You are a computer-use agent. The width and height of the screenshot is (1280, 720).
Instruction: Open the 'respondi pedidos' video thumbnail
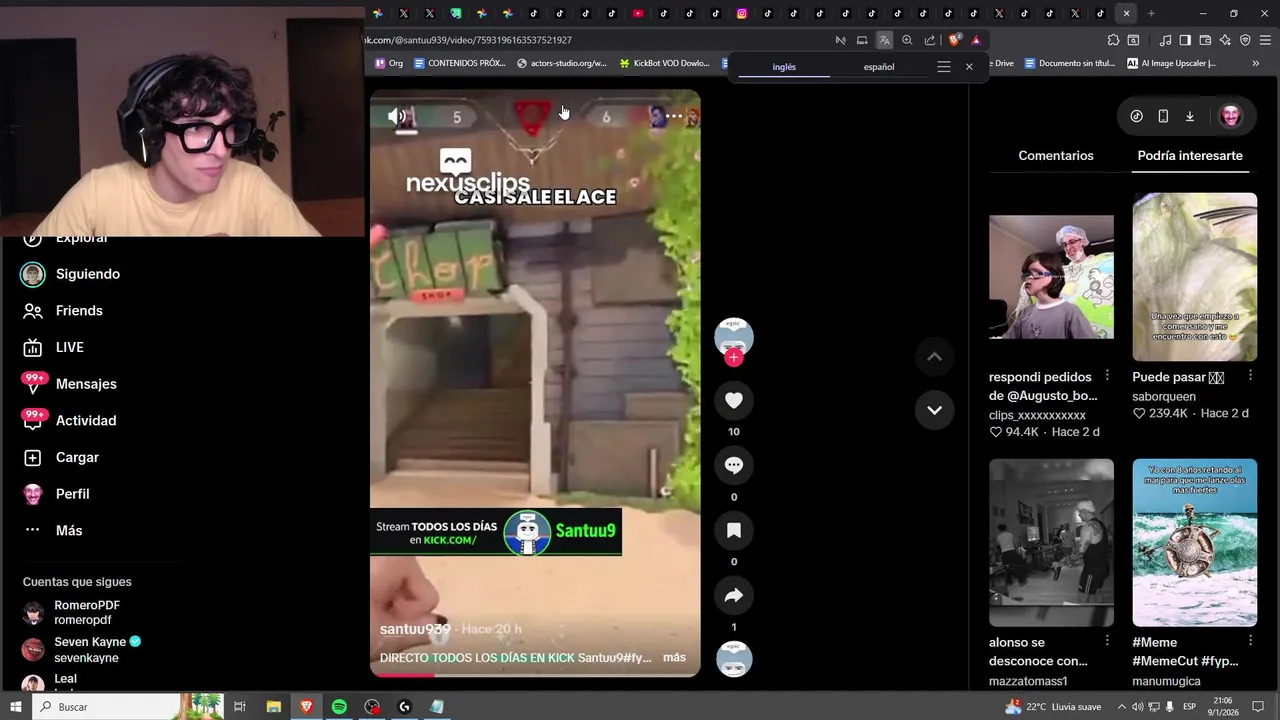[1051, 277]
